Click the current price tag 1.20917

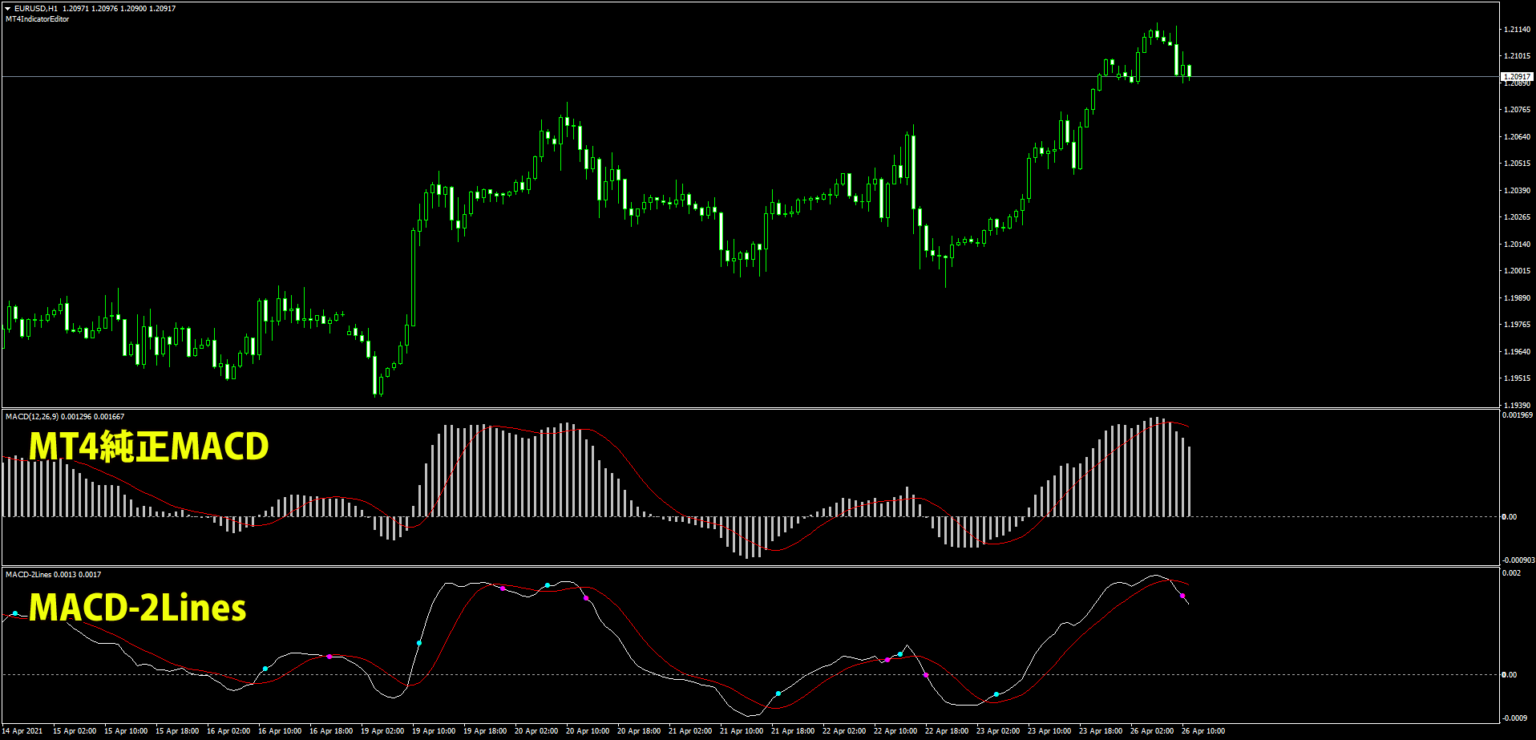1516,76
